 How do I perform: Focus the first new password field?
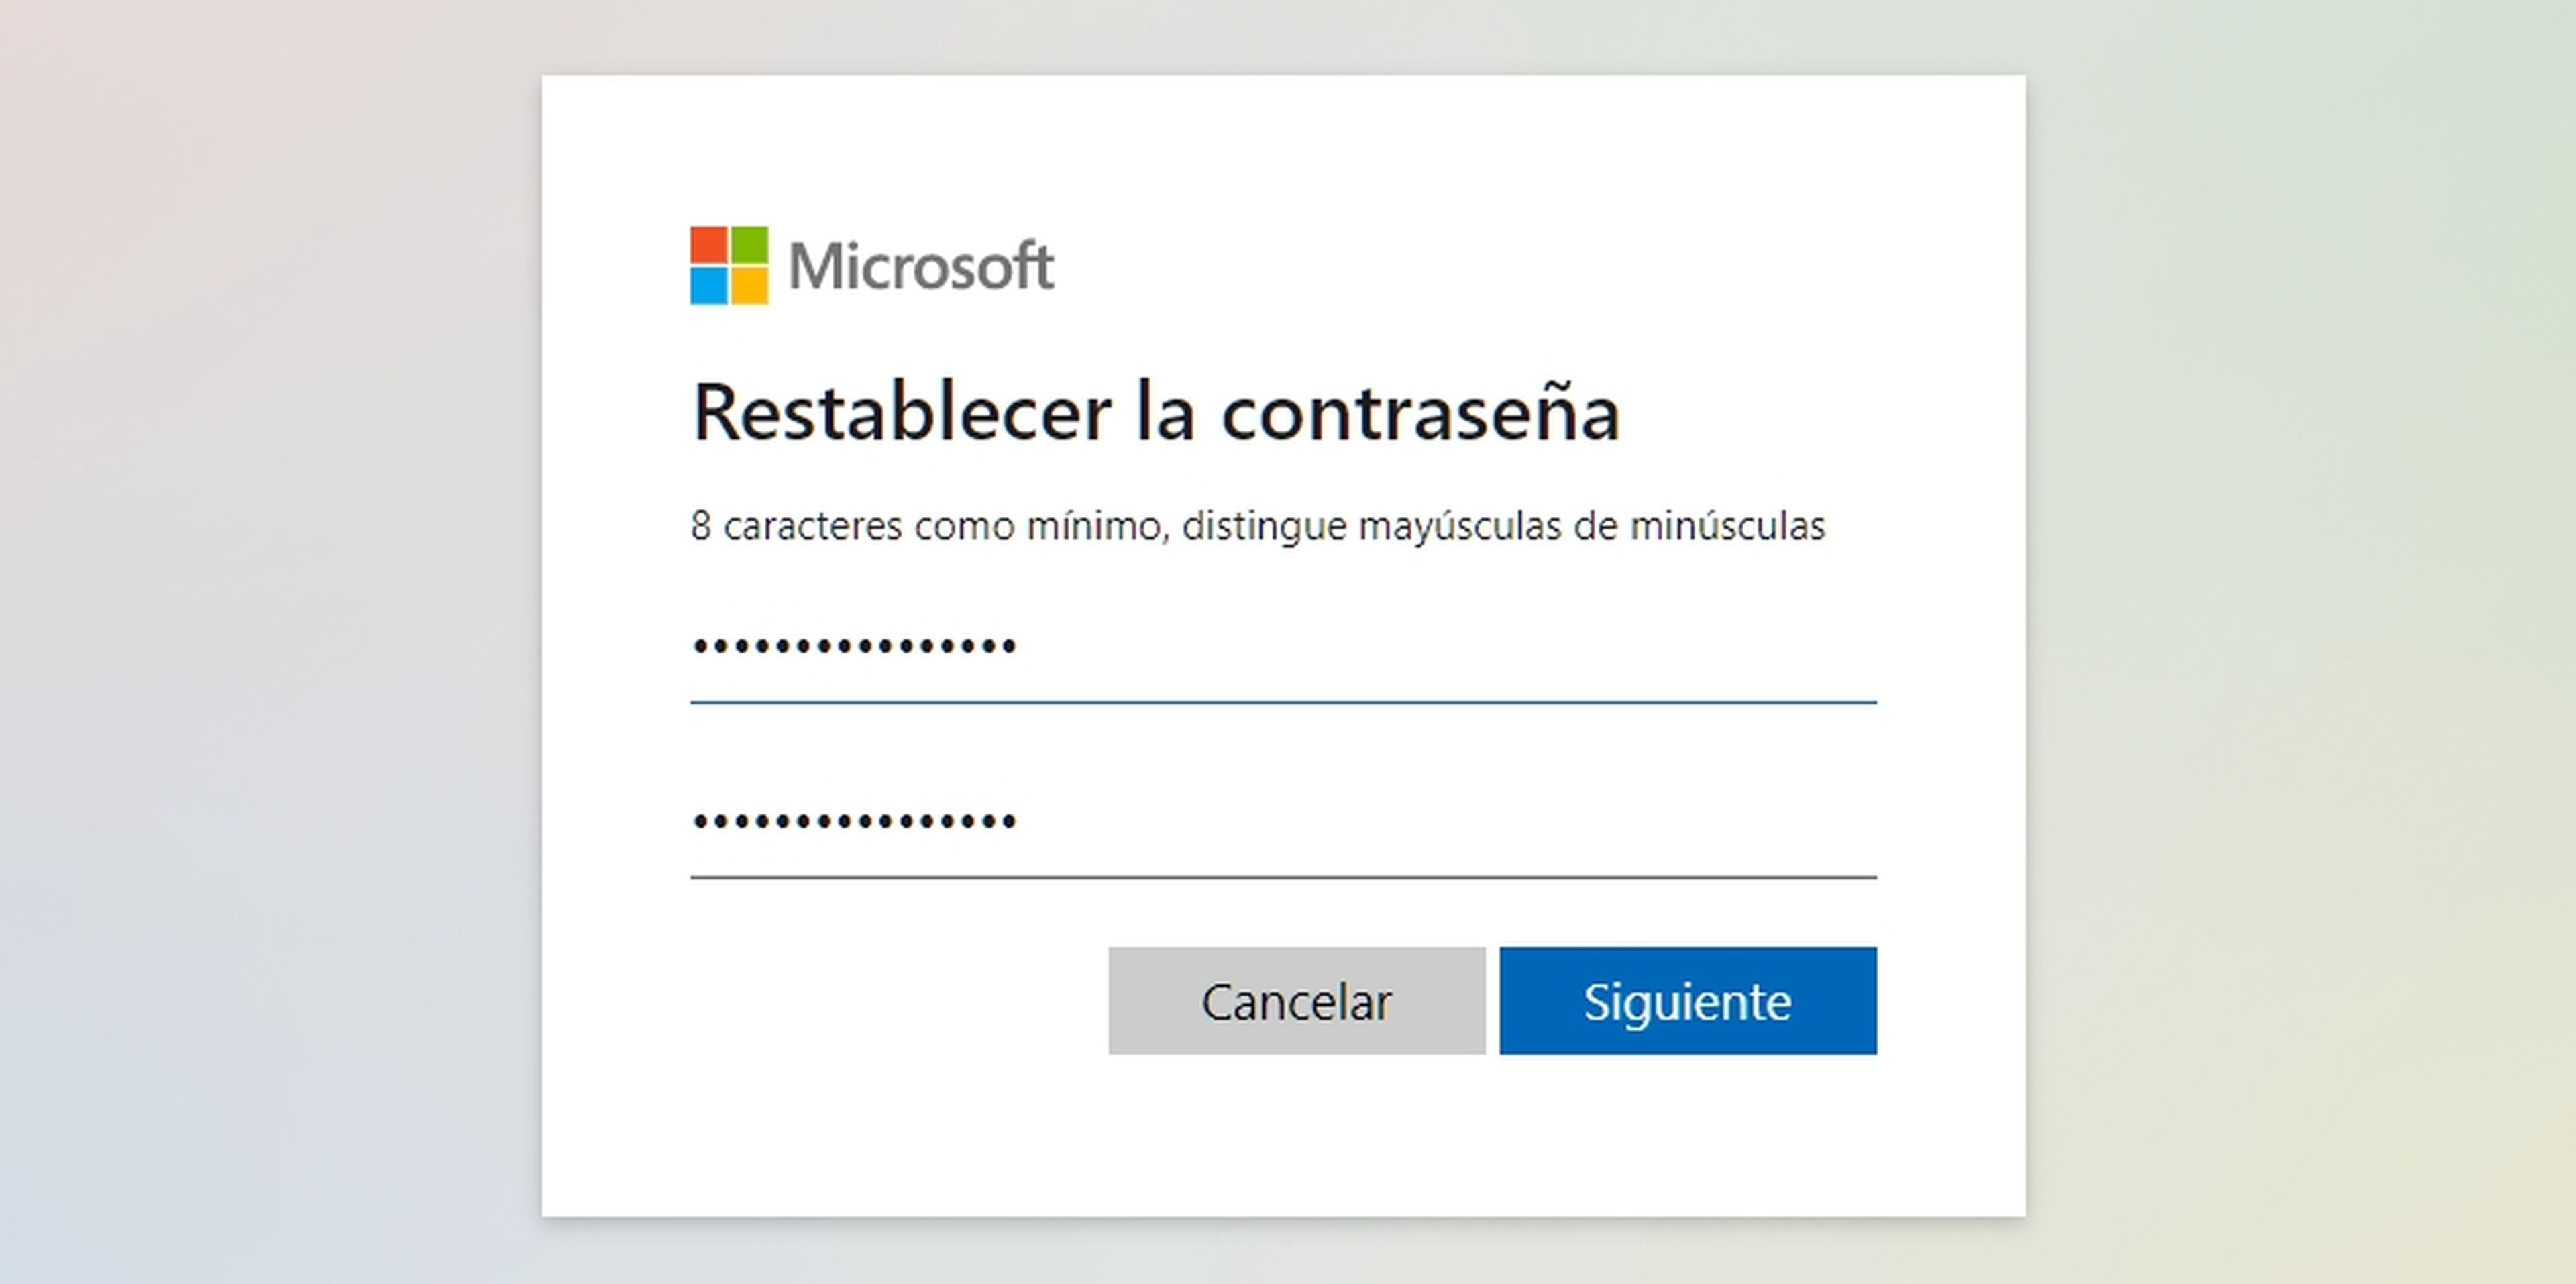1282,646
